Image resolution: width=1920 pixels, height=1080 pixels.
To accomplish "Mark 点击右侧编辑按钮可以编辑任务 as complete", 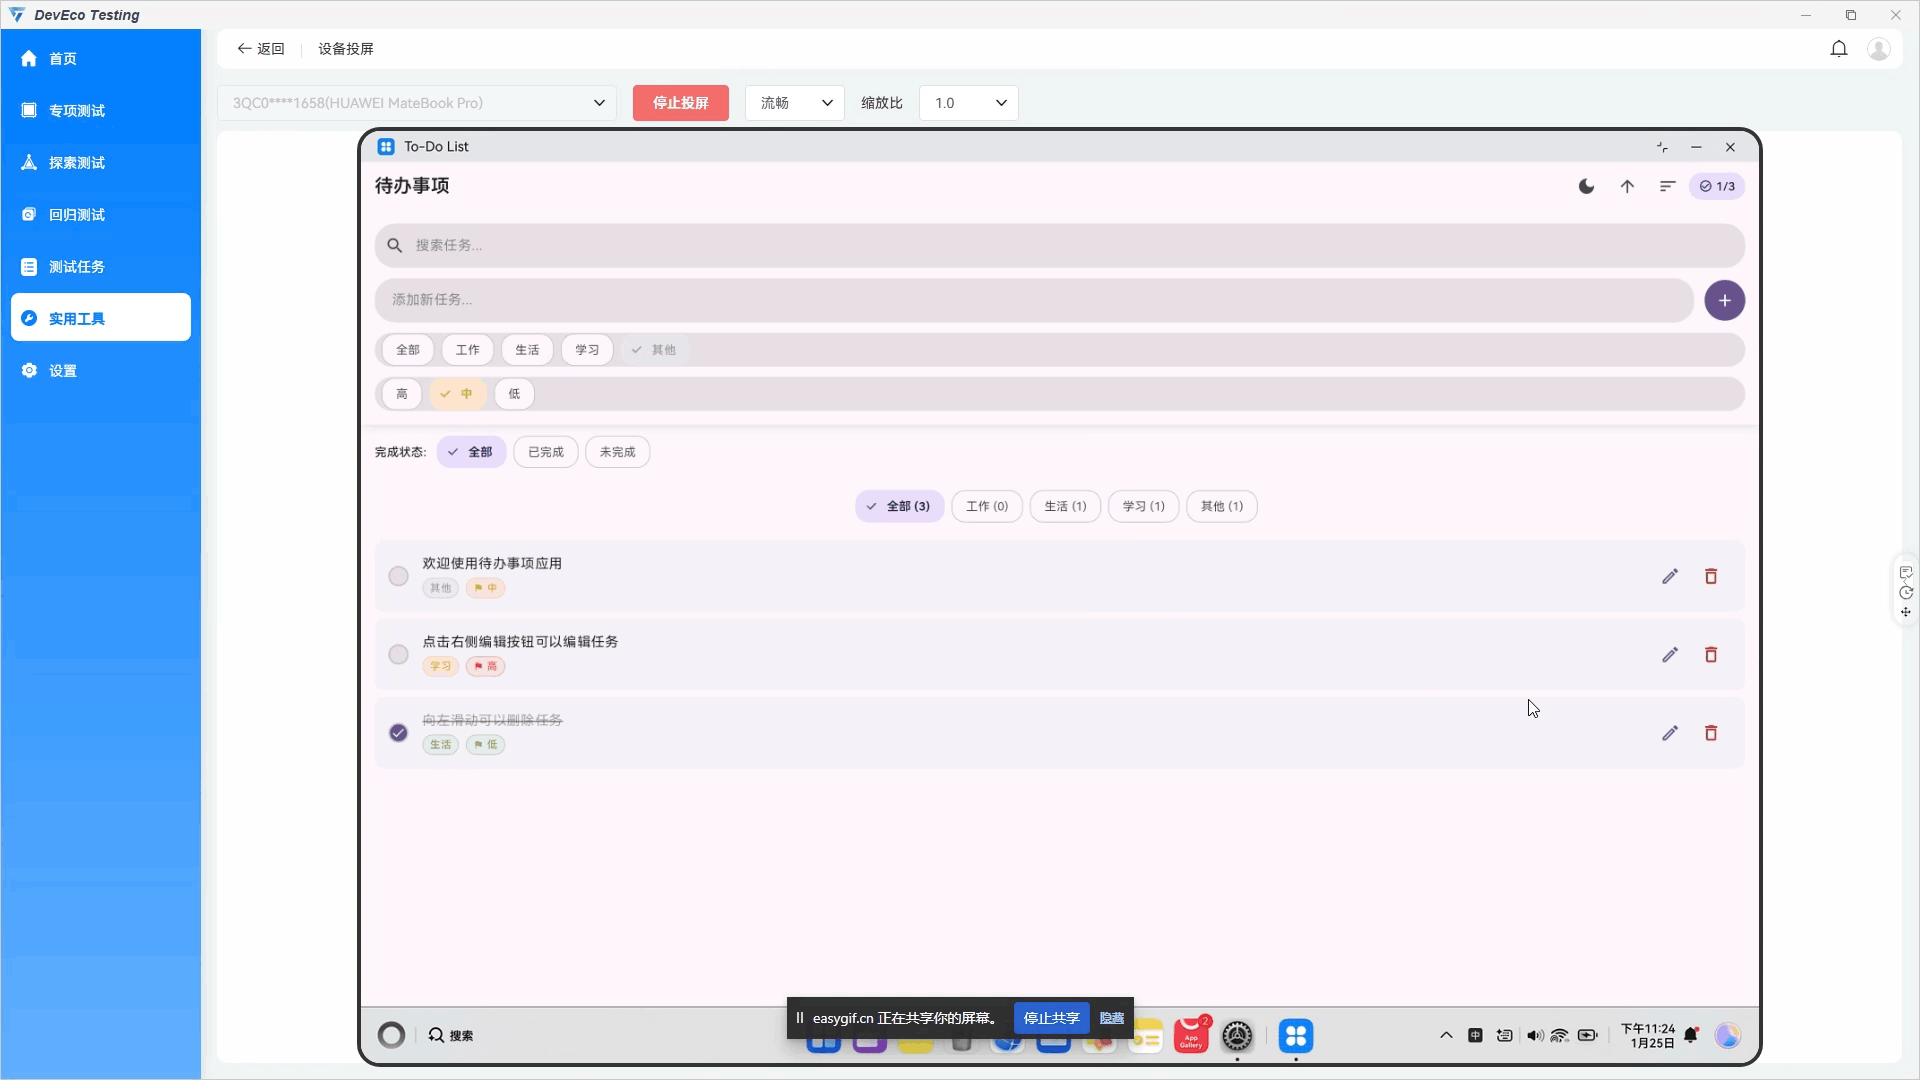I will (x=398, y=654).
